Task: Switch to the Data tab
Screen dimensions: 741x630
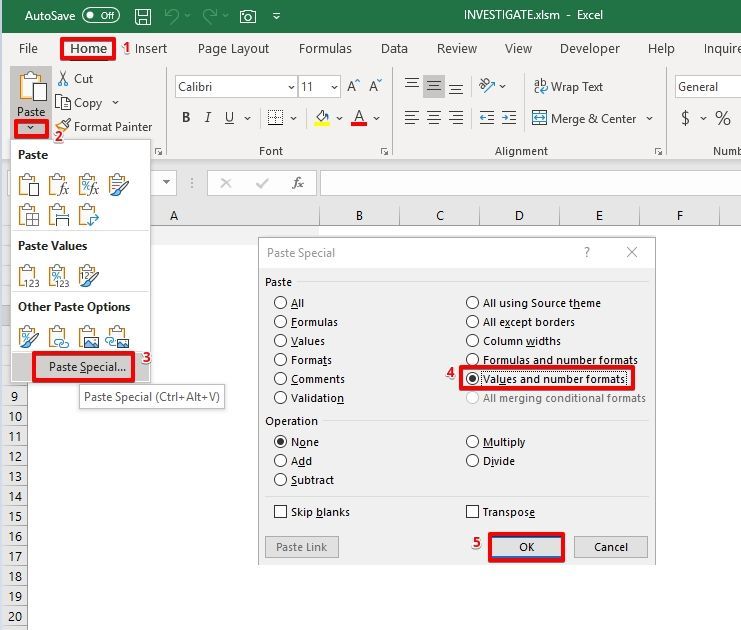Action: pos(394,48)
